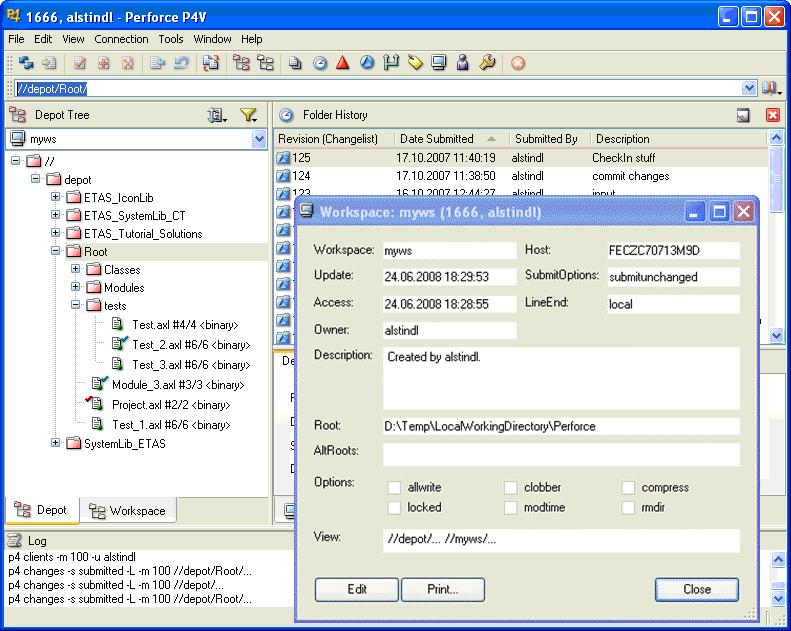Close the Folder History pane
Image resolution: width=791 pixels, height=631 pixels.
772,115
